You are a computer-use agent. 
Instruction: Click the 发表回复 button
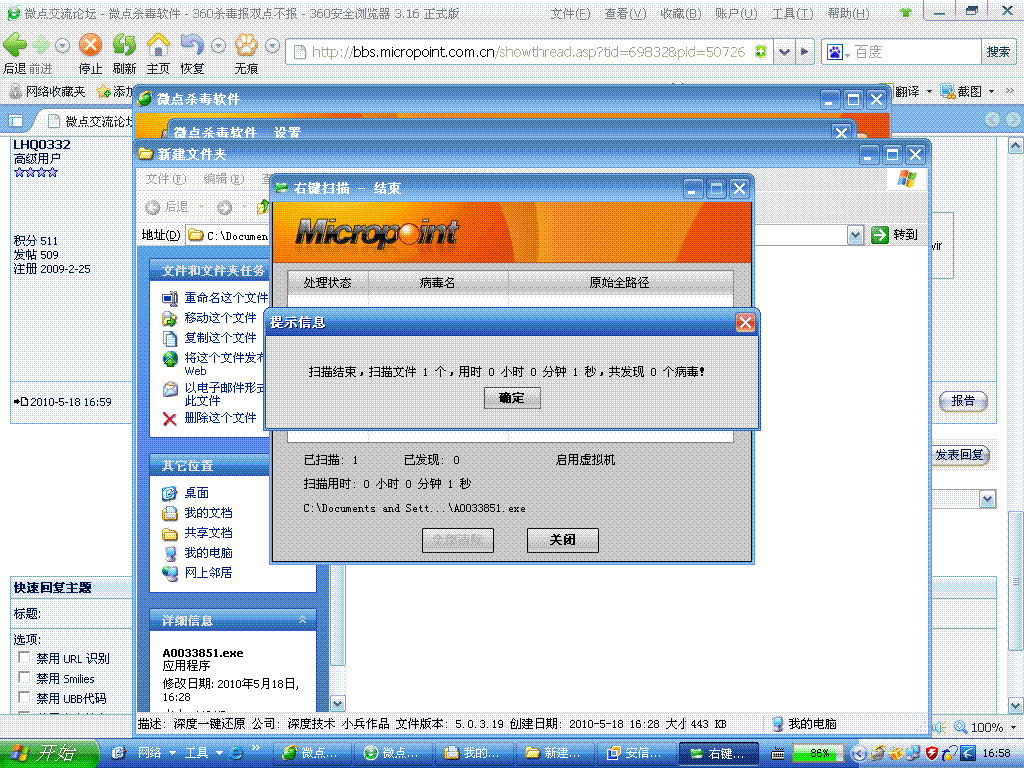click(961, 455)
